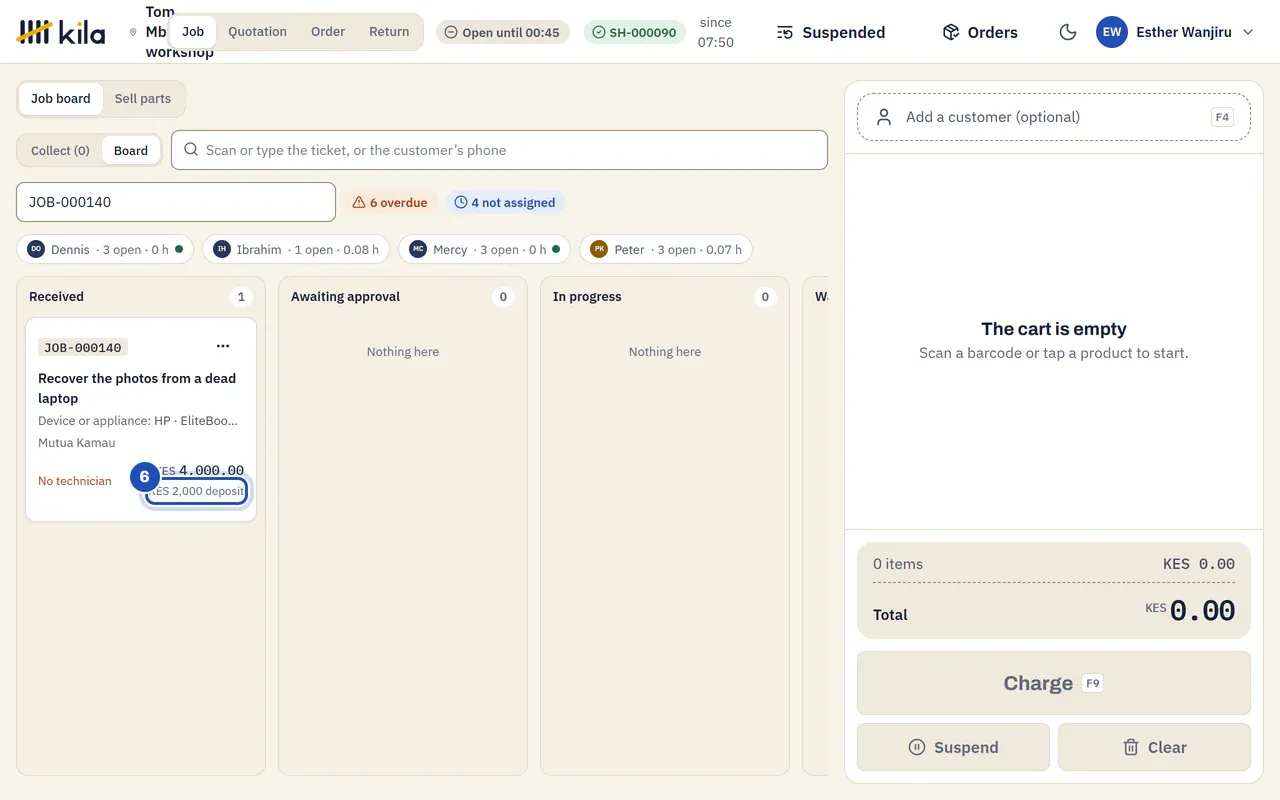Switch to the Quotation mode tab

[x=257, y=32]
